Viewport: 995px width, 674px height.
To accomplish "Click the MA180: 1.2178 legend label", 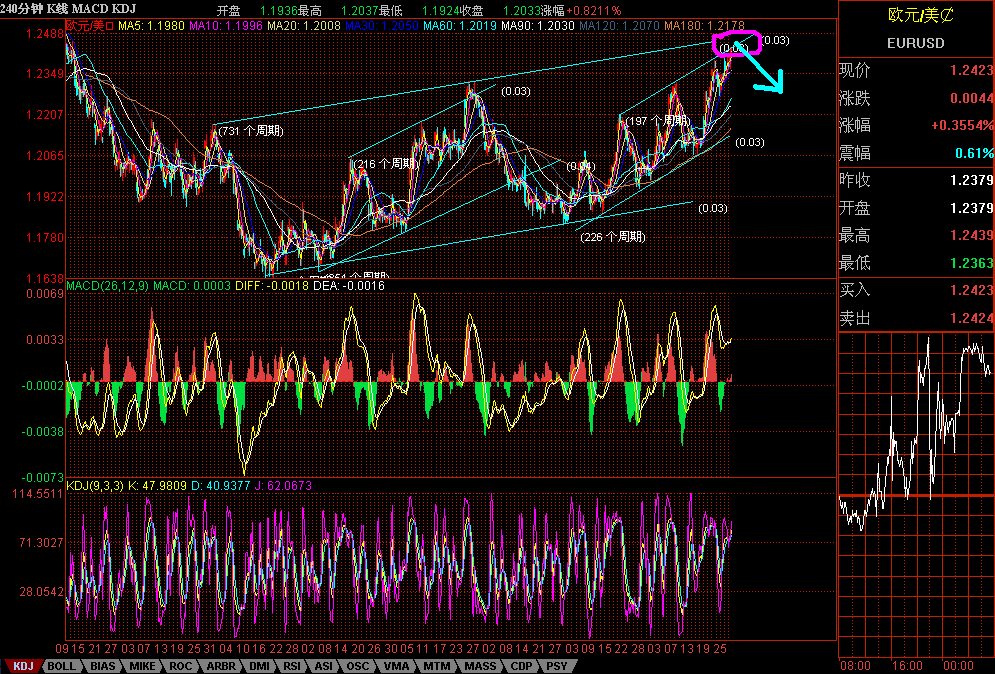I will click(x=704, y=26).
